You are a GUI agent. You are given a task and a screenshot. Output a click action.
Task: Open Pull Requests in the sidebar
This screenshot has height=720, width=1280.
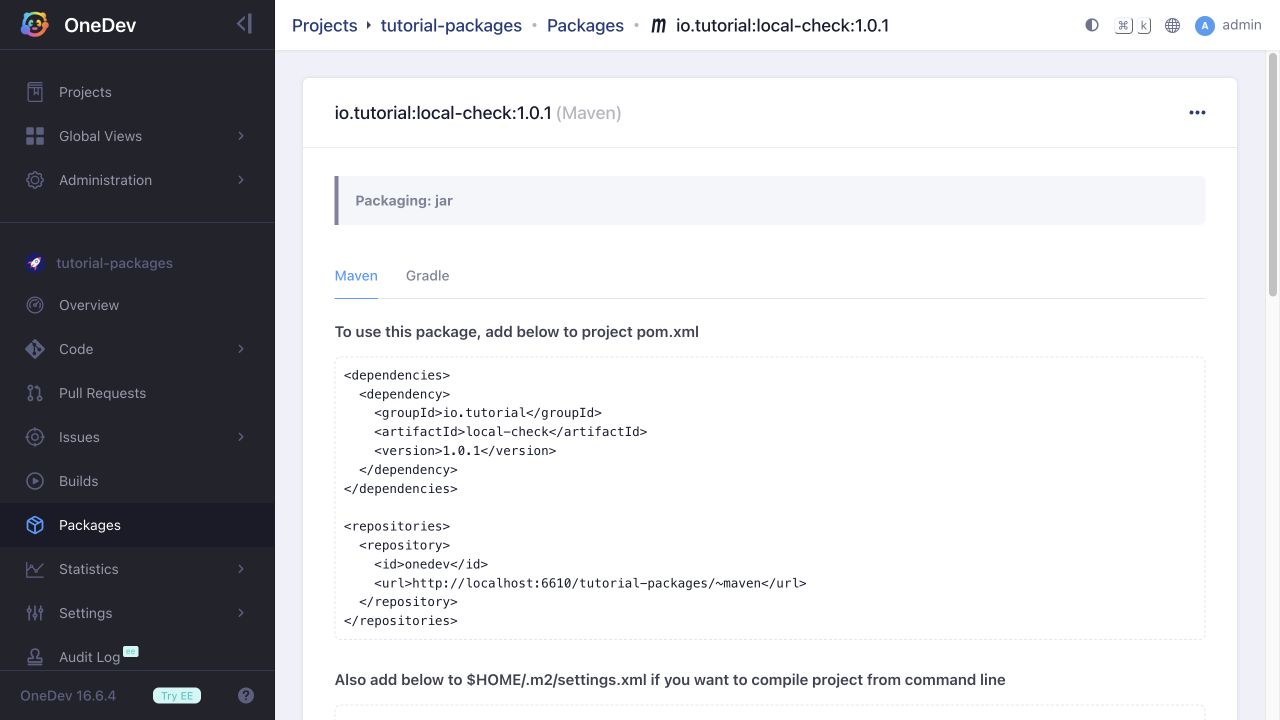[x=137, y=393]
